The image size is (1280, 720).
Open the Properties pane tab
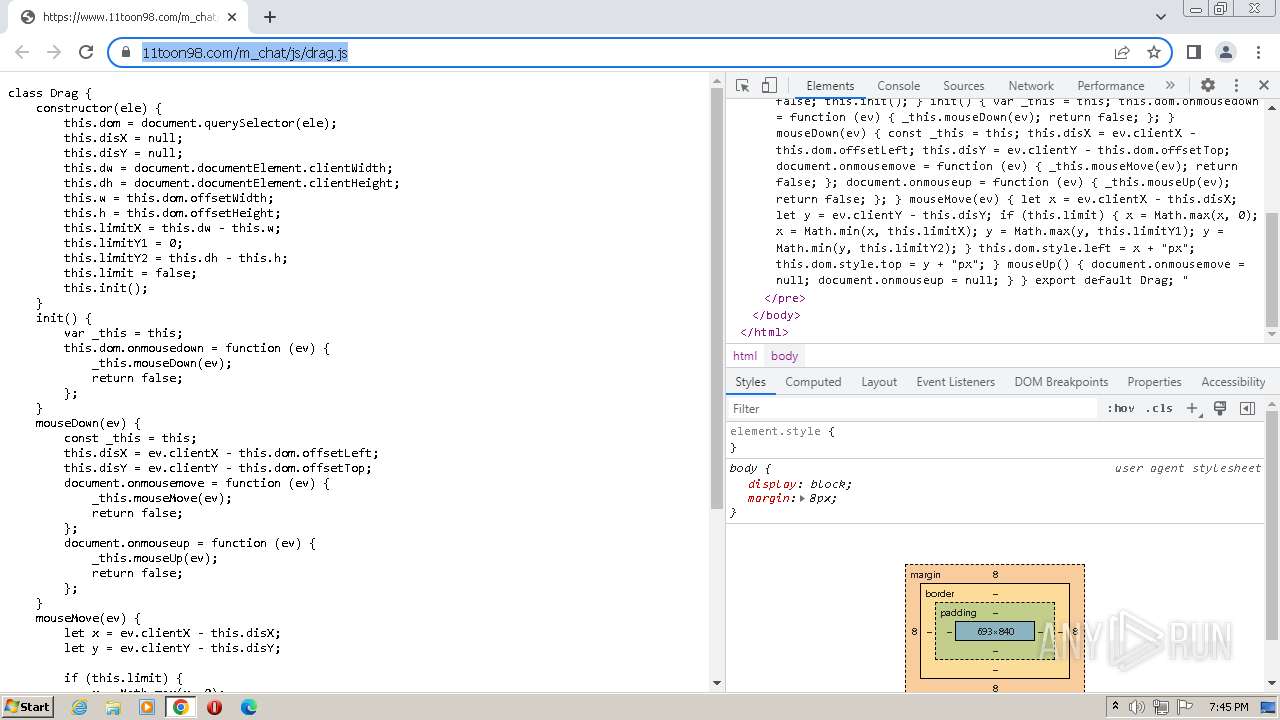pos(1154,382)
